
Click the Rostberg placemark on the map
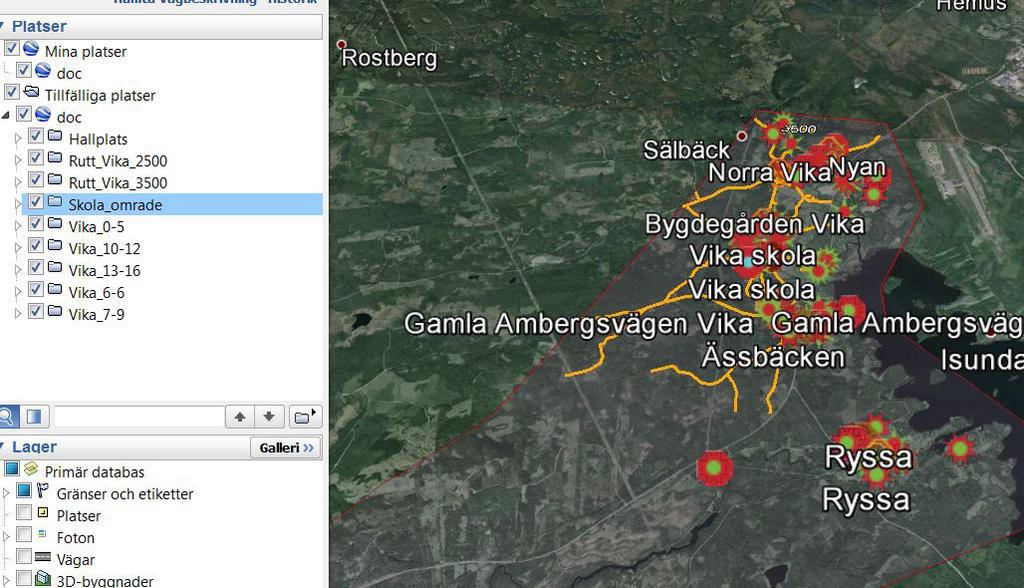click(x=342, y=44)
